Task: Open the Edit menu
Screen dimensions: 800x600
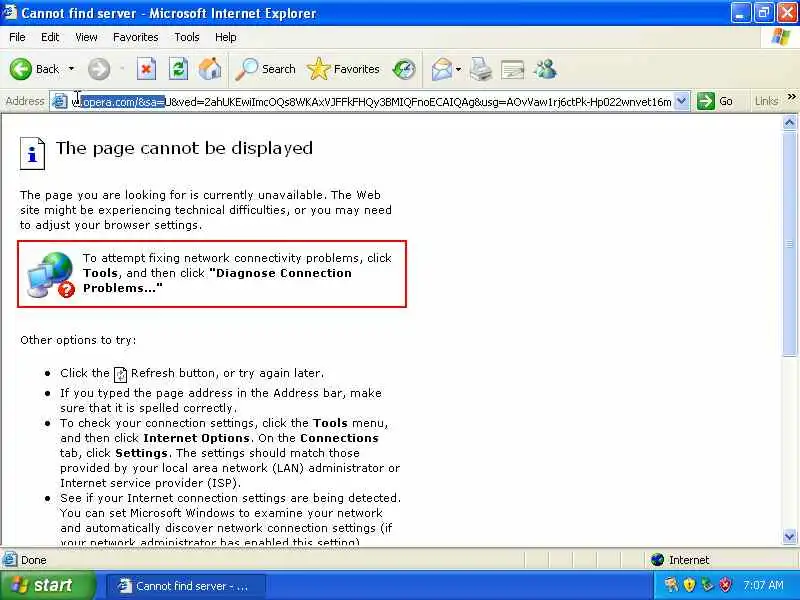Action: pos(50,37)
